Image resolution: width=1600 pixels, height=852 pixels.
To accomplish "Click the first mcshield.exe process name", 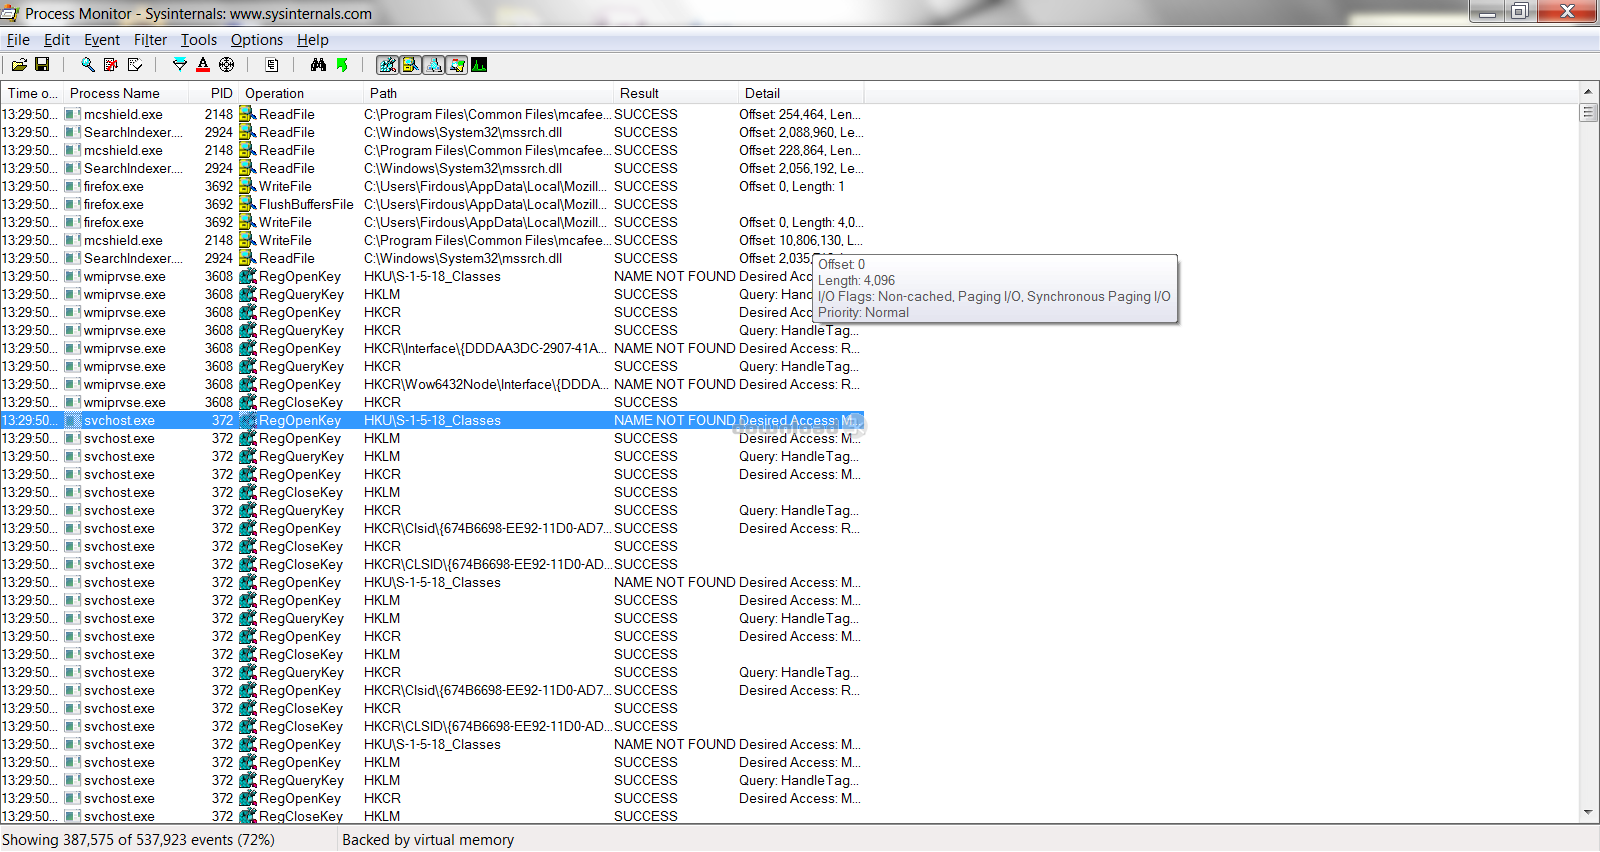I will (123, 114).
